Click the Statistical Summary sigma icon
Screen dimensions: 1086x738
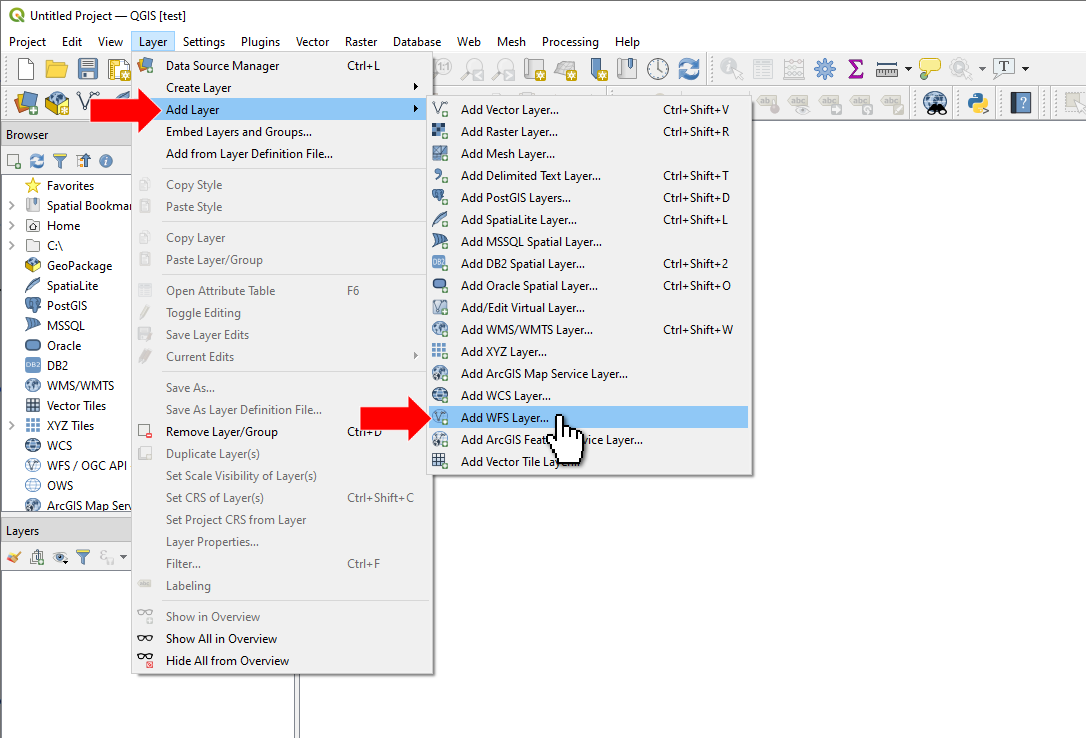coord(856,69)
